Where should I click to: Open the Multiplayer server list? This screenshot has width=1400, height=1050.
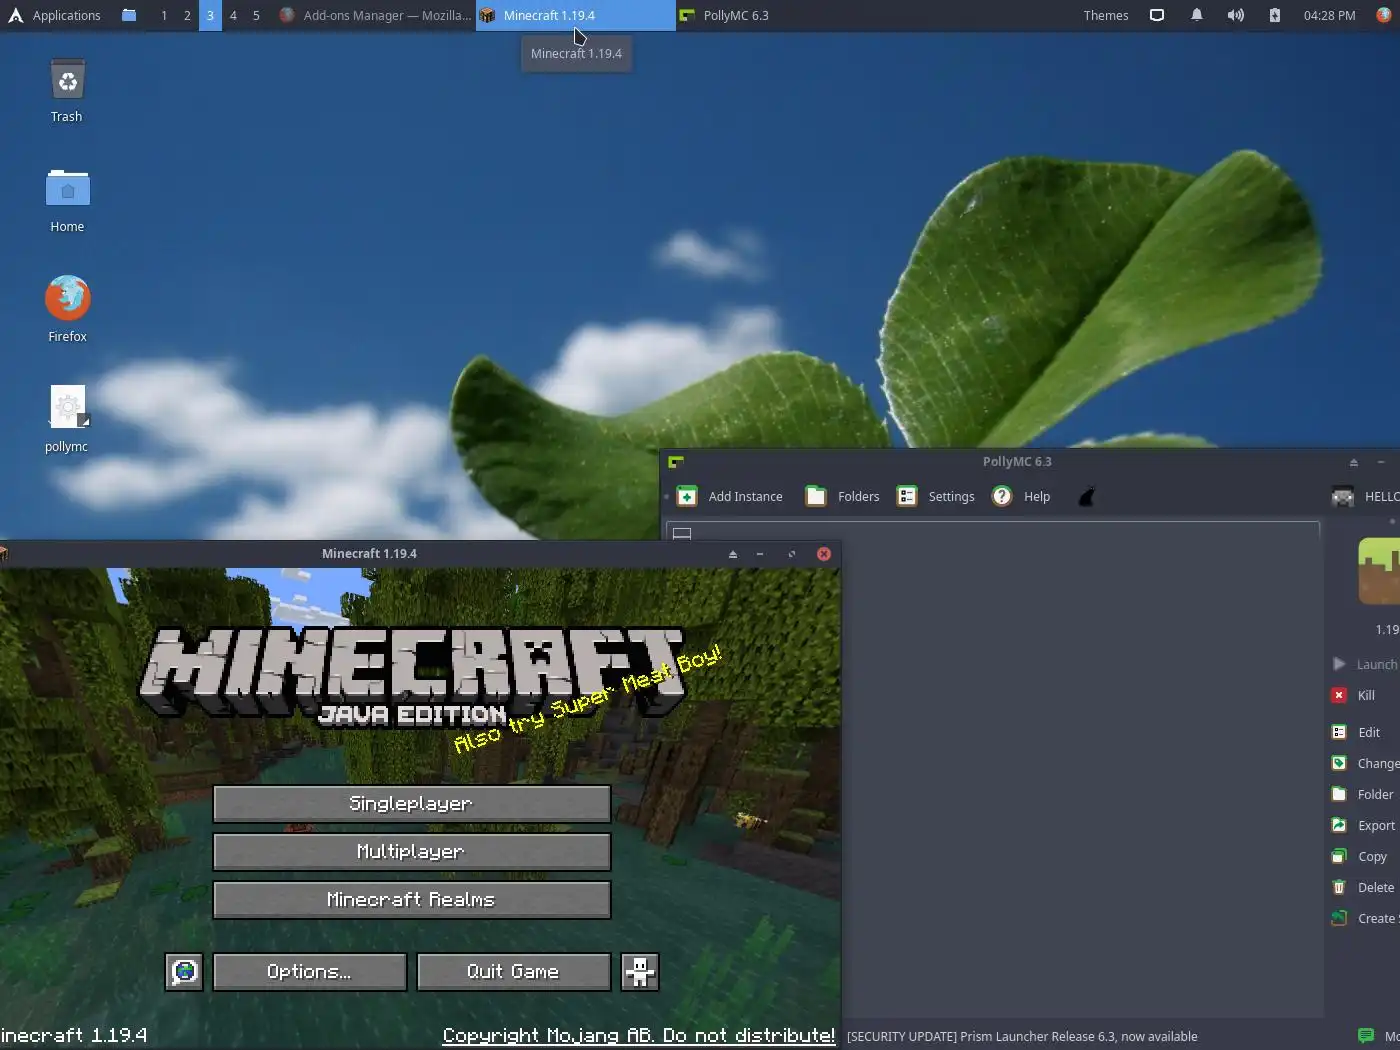coord(411,852)
